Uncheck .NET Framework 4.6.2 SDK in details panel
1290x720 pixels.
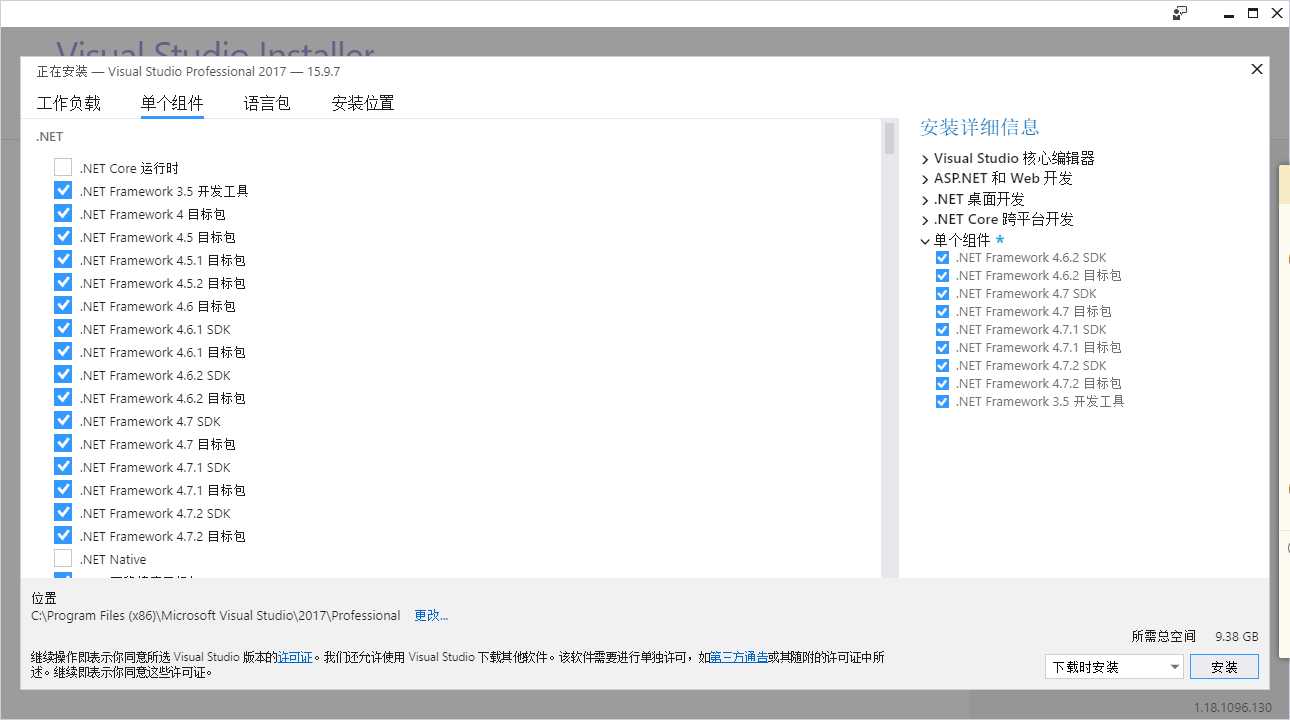(x=942, y=257)
